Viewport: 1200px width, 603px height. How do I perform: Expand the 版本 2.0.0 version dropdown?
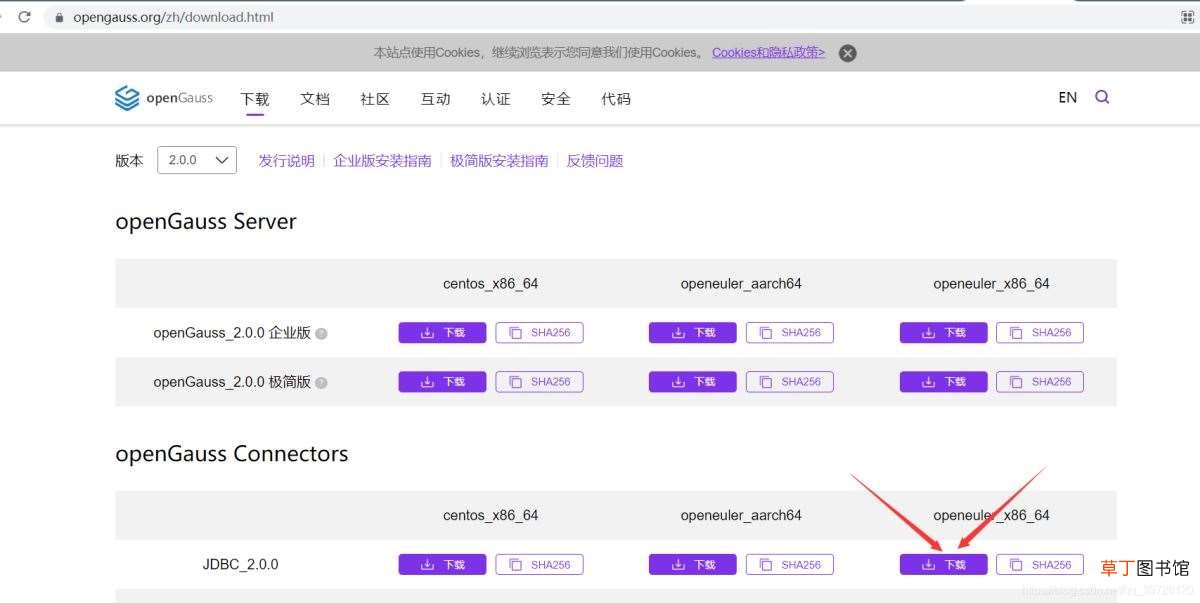click(x=197, y=160)
